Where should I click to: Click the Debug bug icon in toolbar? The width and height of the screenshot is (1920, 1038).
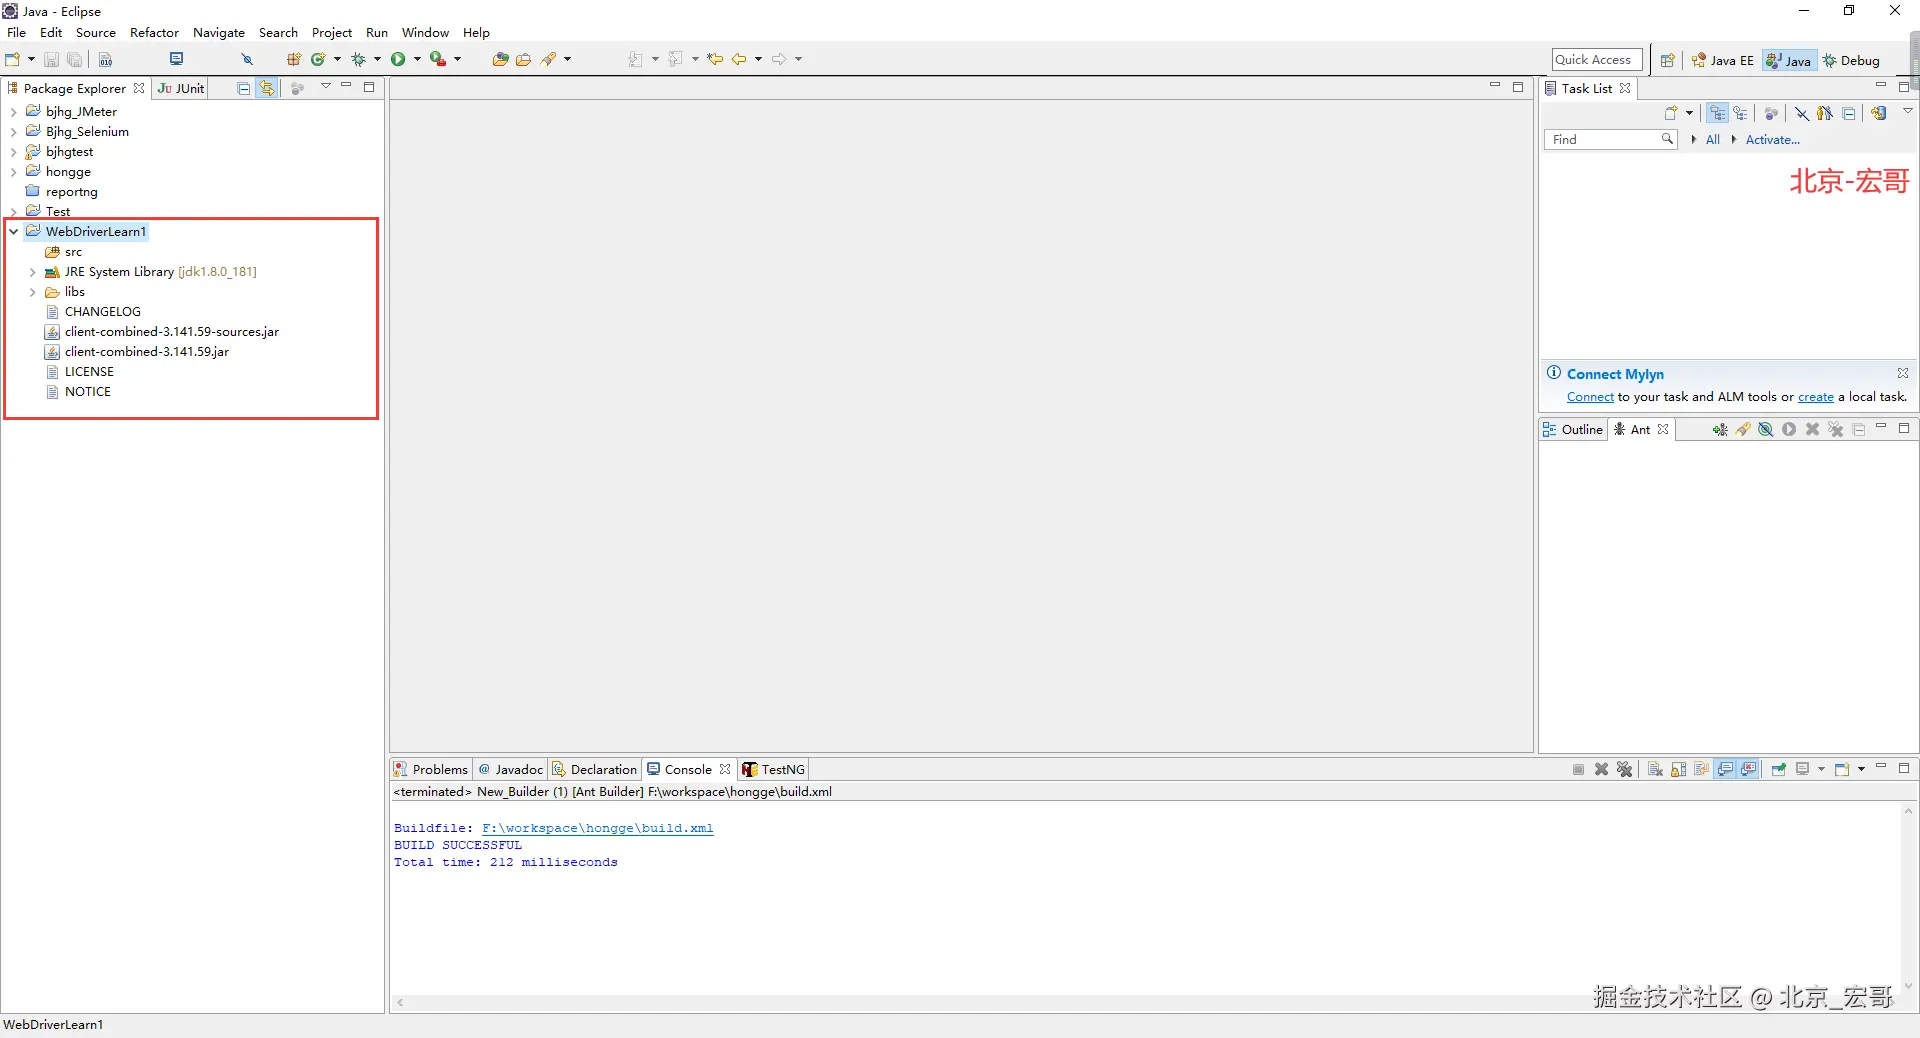pyautogui.click(x=358, y=60)
